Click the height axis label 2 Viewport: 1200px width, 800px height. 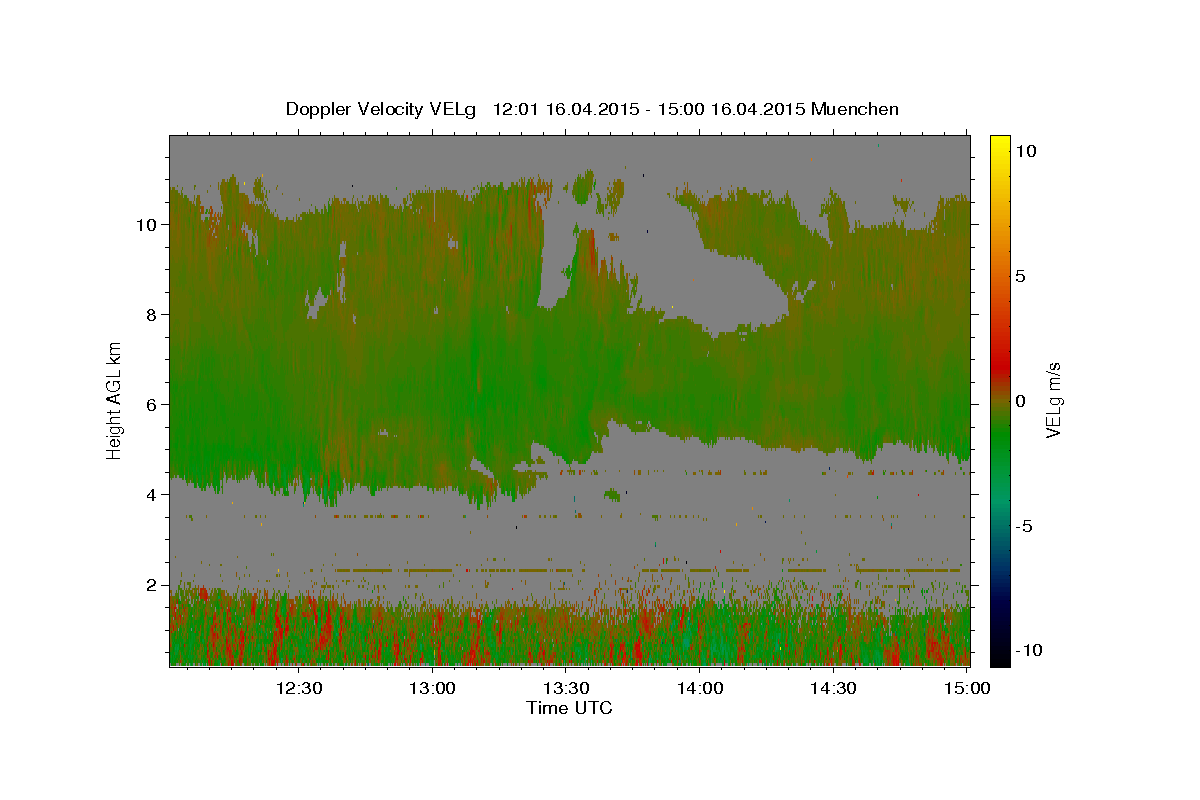tap(152, 585)
